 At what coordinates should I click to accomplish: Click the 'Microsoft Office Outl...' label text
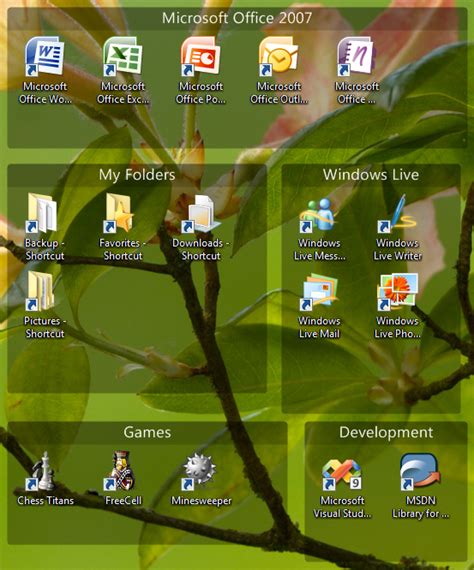[279, 93]
